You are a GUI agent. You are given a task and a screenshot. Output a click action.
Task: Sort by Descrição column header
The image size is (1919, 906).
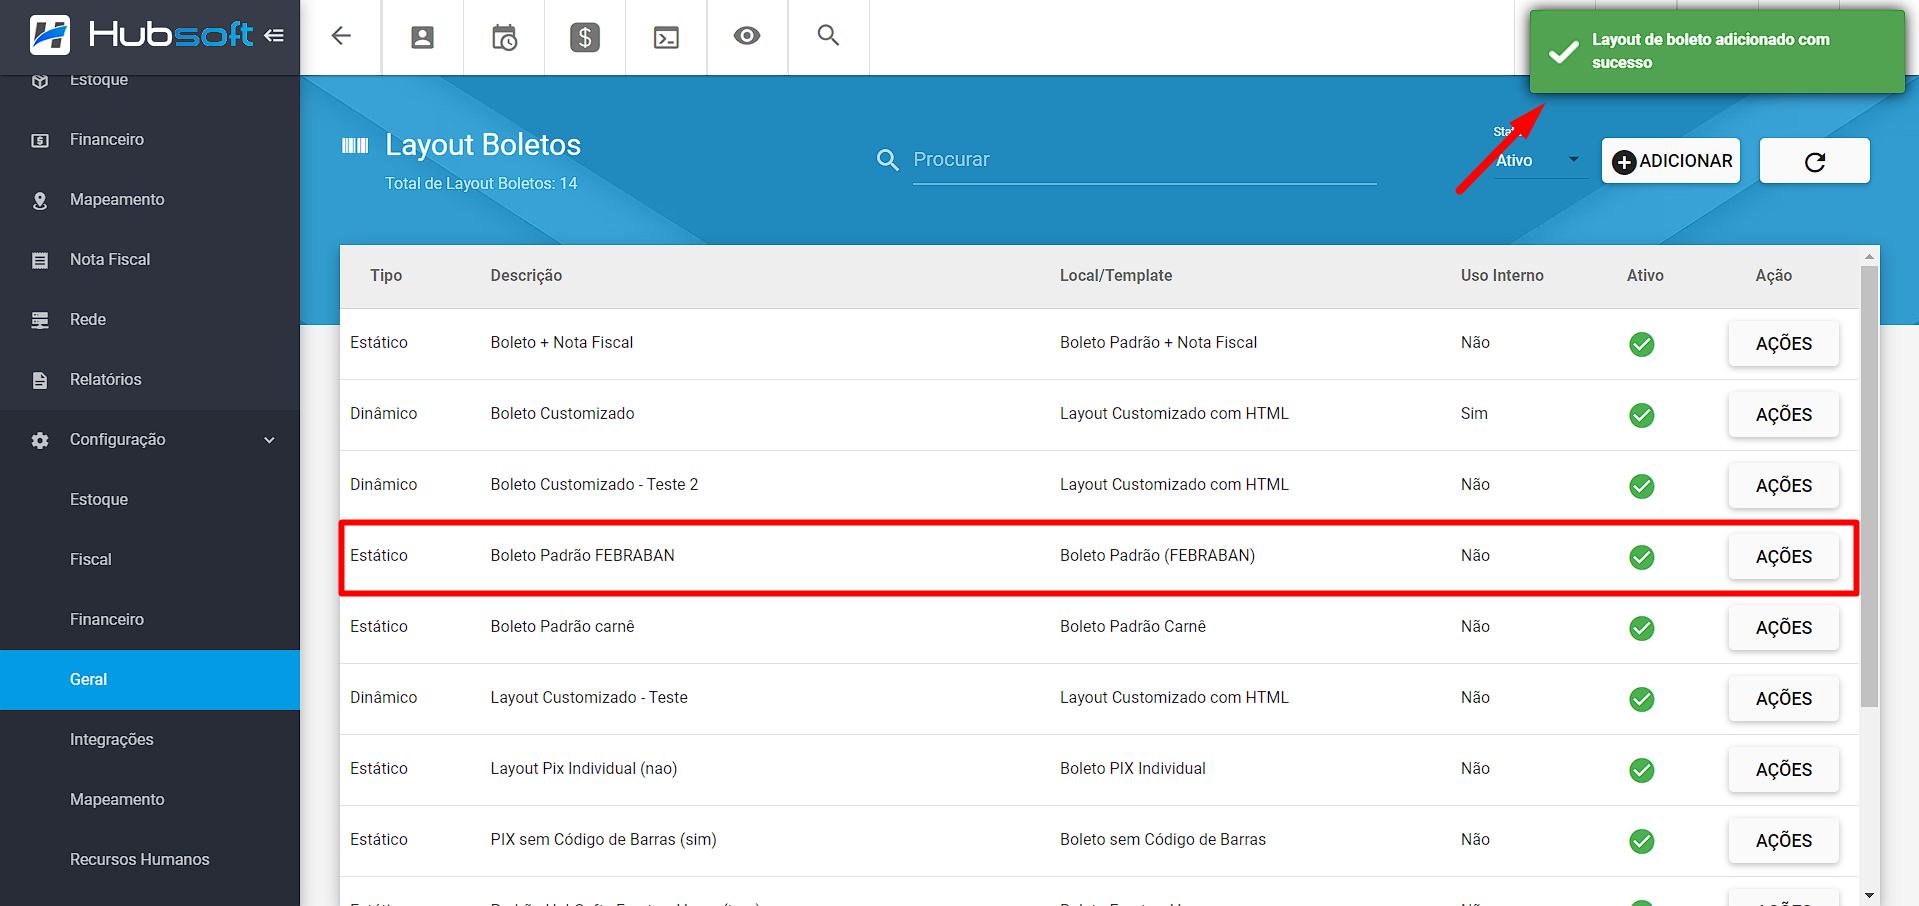[526, 276]
